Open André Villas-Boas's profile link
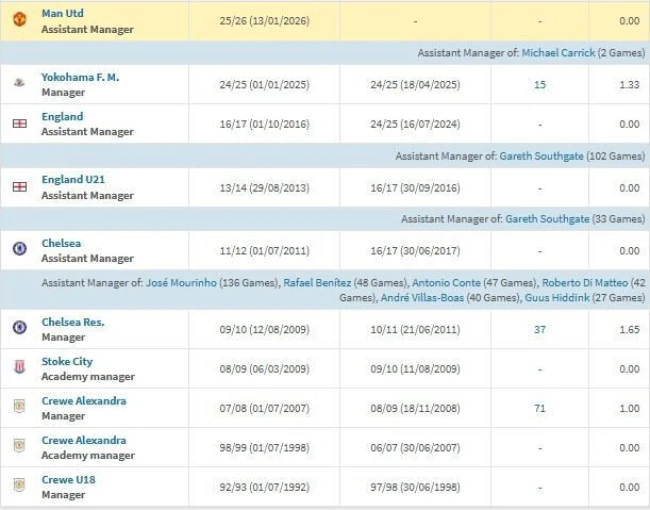The height and width of the screenshot is (510, 650). pos(422,298)
